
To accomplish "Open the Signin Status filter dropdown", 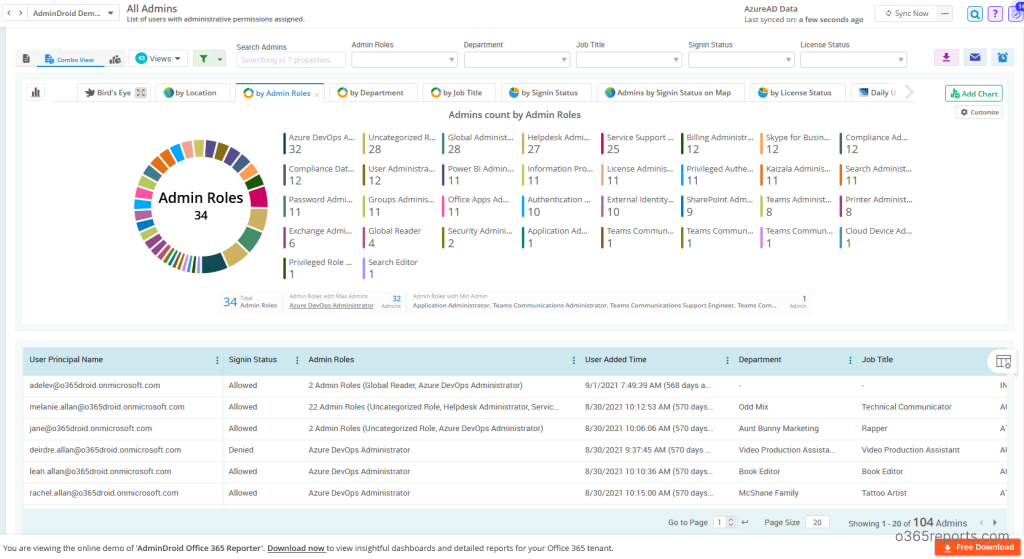I will click(741, 59).
